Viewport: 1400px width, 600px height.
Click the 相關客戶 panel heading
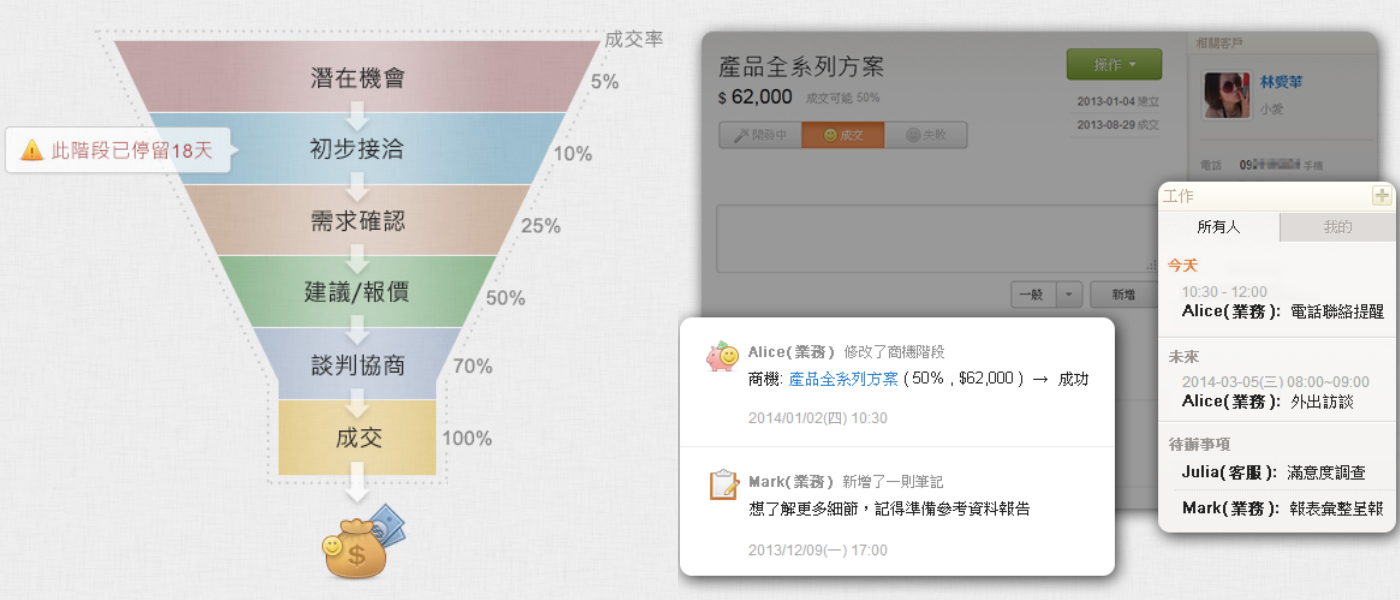coord(1219,42)
